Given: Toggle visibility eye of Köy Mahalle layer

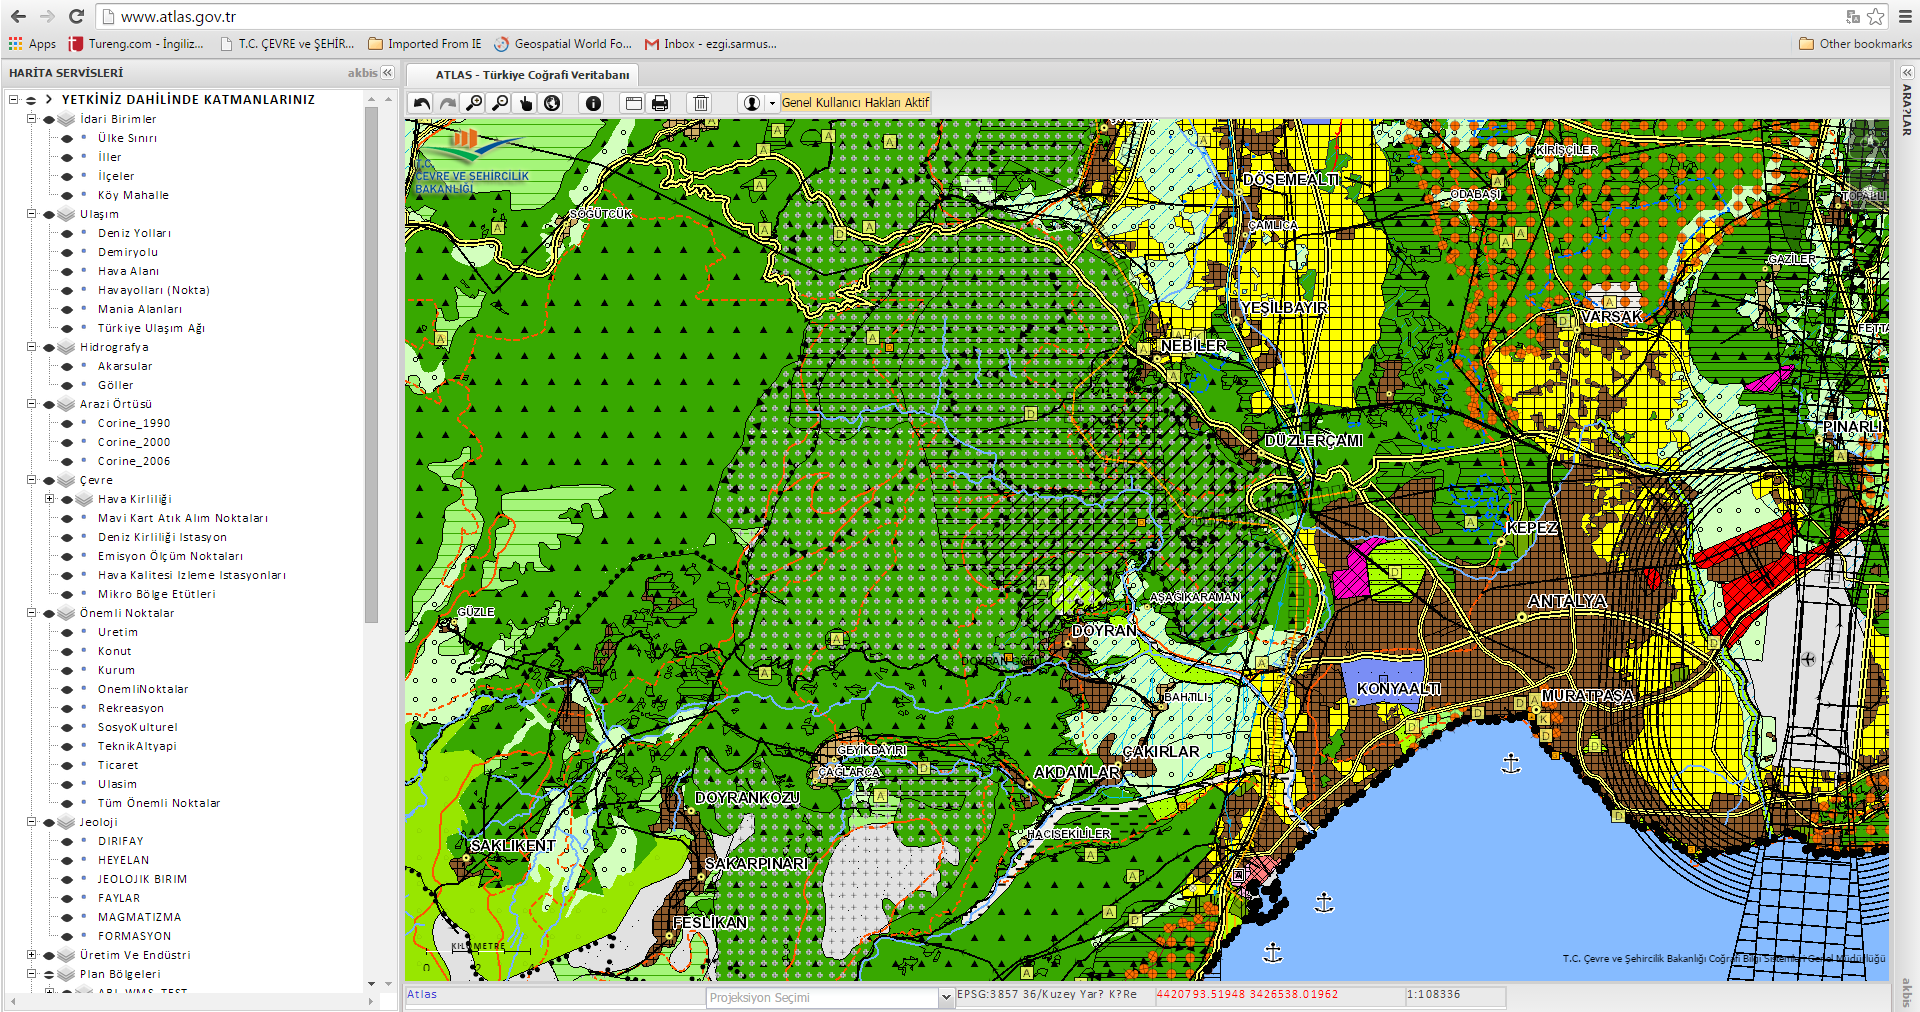Looking at the screenshot, I should (x=67, y=196).
